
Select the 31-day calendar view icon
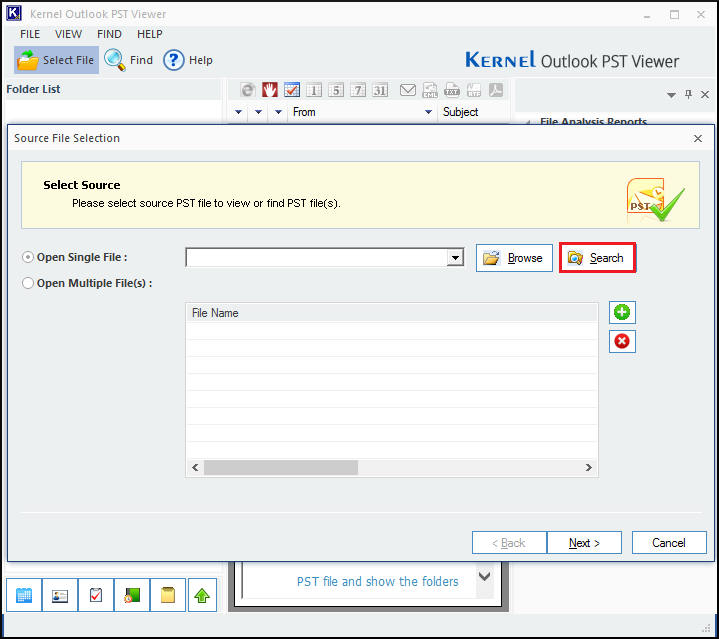coord(380,90)
